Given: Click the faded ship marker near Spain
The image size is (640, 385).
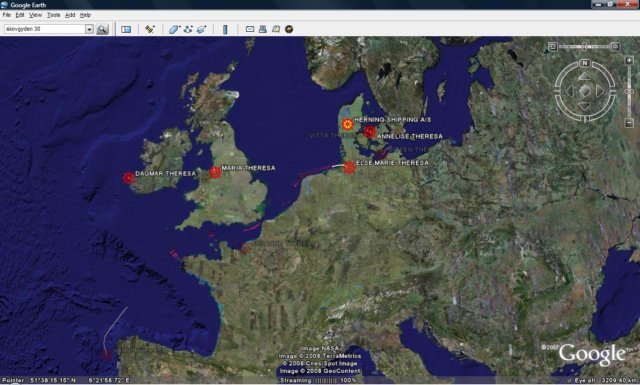Looking at the screenshot, I should coord(107,354).
